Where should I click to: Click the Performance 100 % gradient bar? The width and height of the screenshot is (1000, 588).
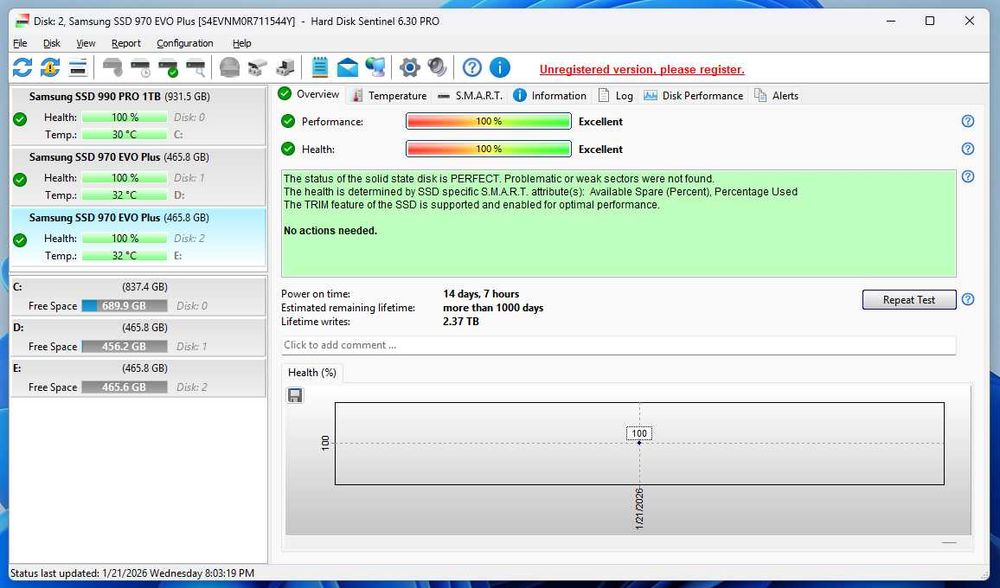tap(489, 121)
